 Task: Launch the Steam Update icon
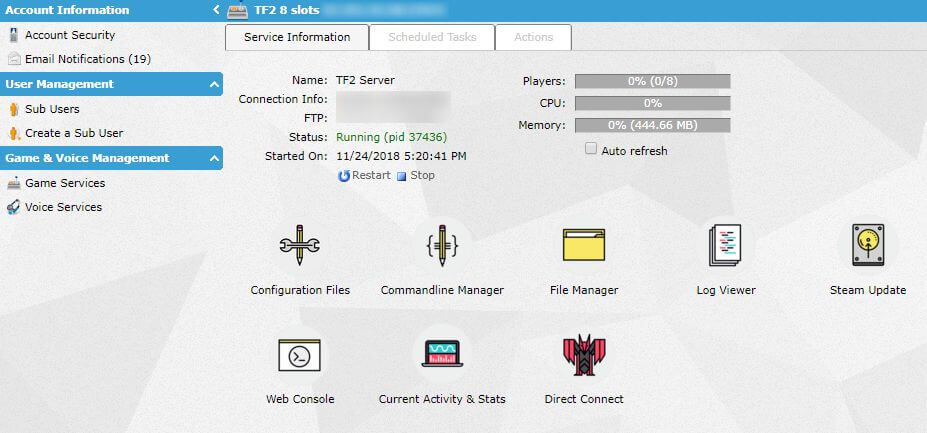[867, 245]
